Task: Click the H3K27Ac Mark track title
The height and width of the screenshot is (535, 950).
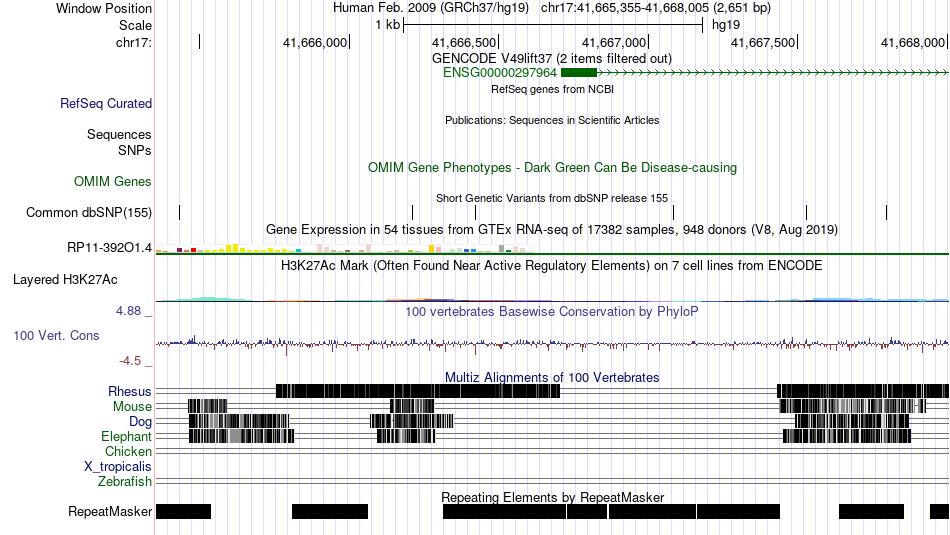Action: pos(552,265)
